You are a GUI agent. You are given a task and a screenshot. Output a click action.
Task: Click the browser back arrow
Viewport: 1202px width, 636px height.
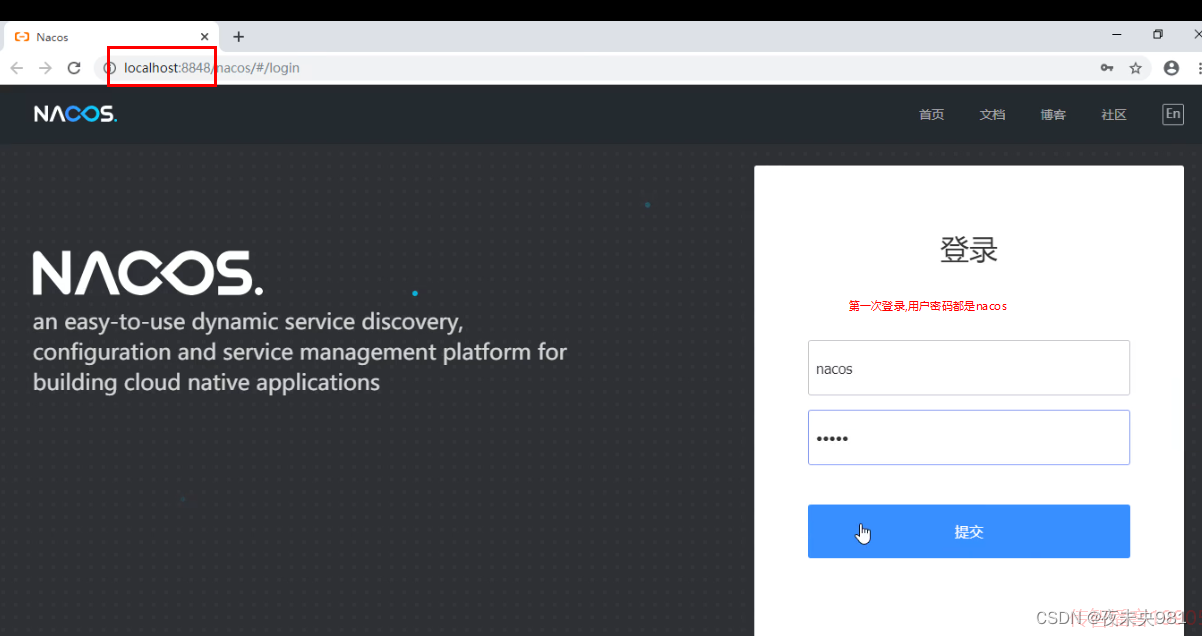click(16, 68)
